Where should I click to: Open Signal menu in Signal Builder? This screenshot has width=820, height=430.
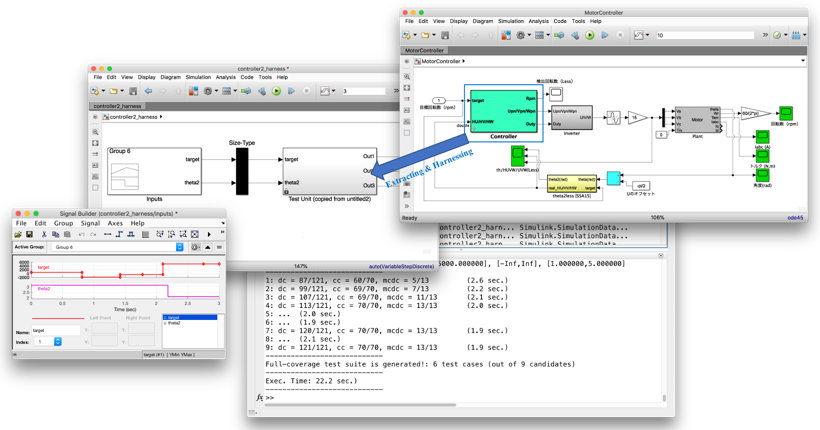tap(90, 223)
